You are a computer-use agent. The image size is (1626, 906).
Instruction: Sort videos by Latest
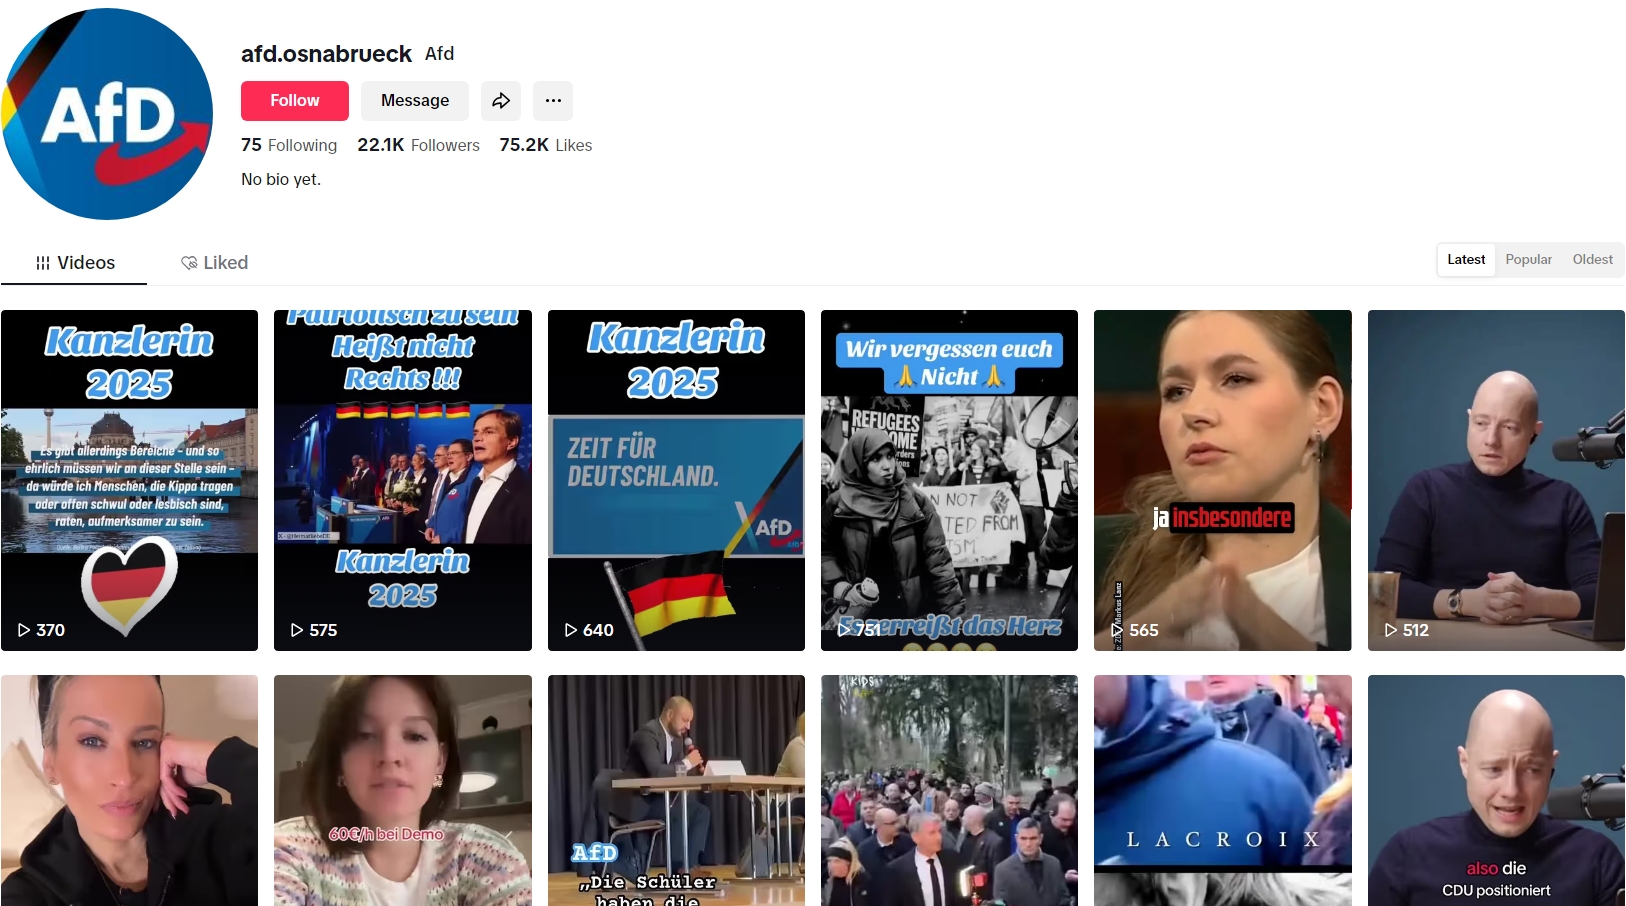[x=1466, y=259]
